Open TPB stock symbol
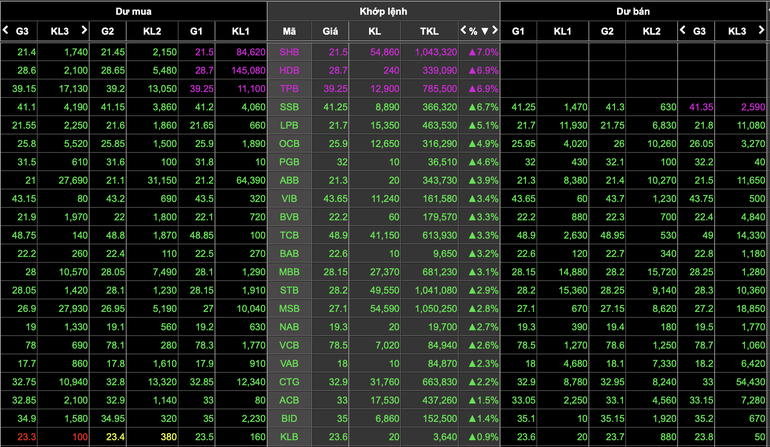This screenshot has height=447, width=770. point(289,89)
